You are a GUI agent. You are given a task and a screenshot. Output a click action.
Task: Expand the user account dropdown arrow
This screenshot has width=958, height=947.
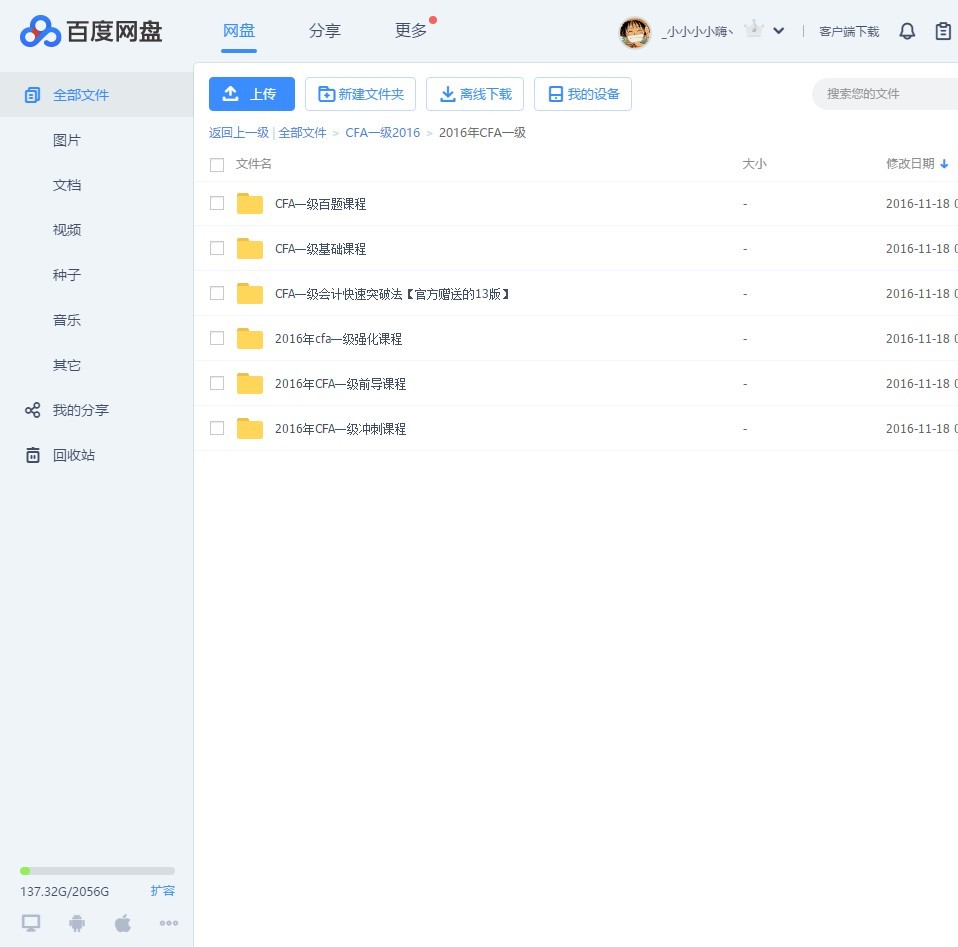pyautogui.click(x=778, y=31)
